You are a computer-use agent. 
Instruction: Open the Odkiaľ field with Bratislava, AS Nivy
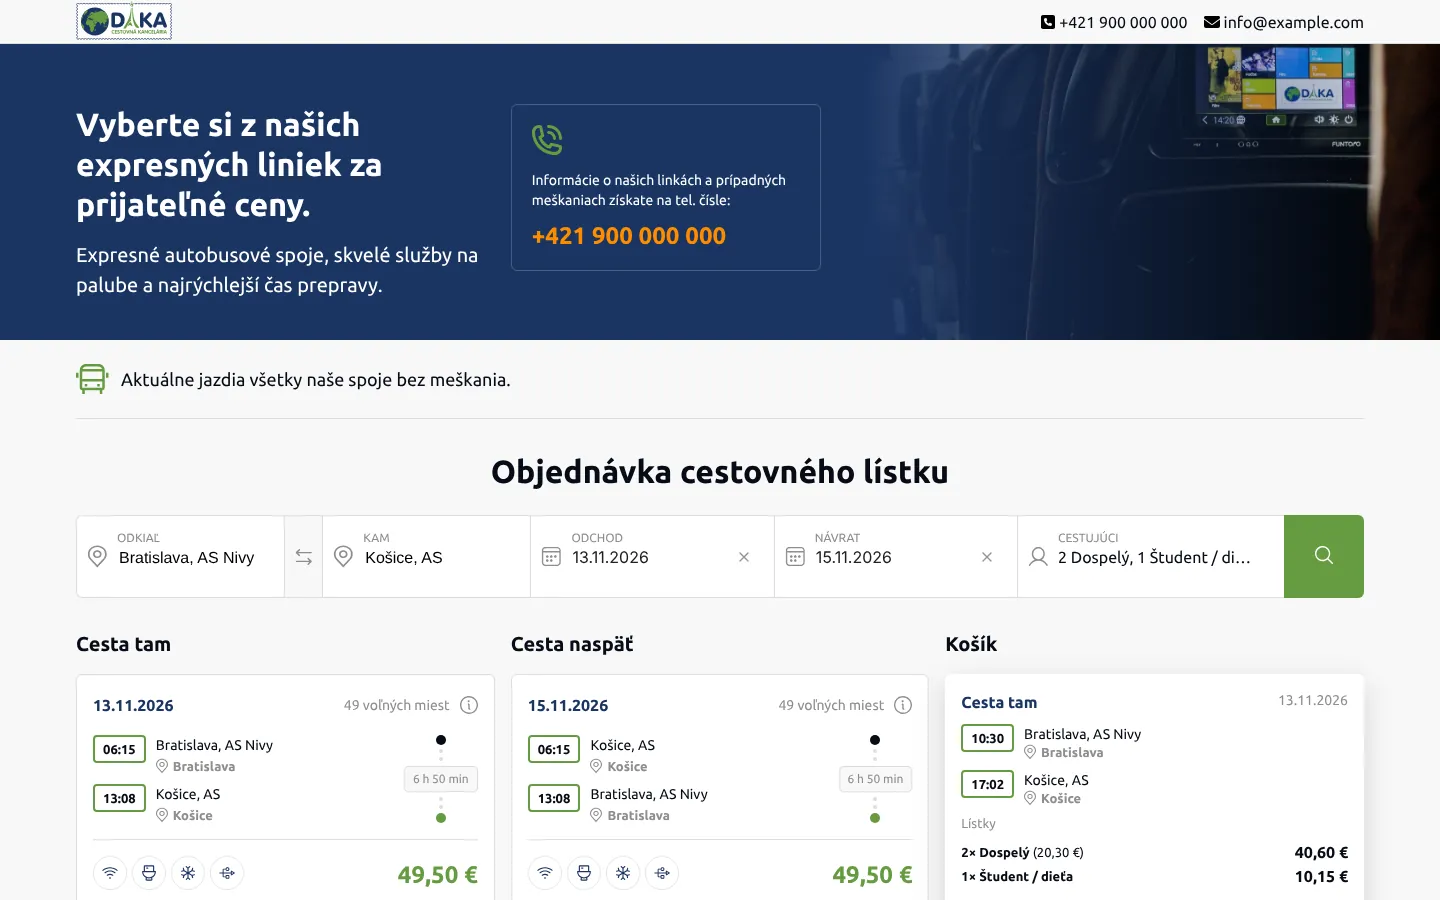(x=181, y=557)
